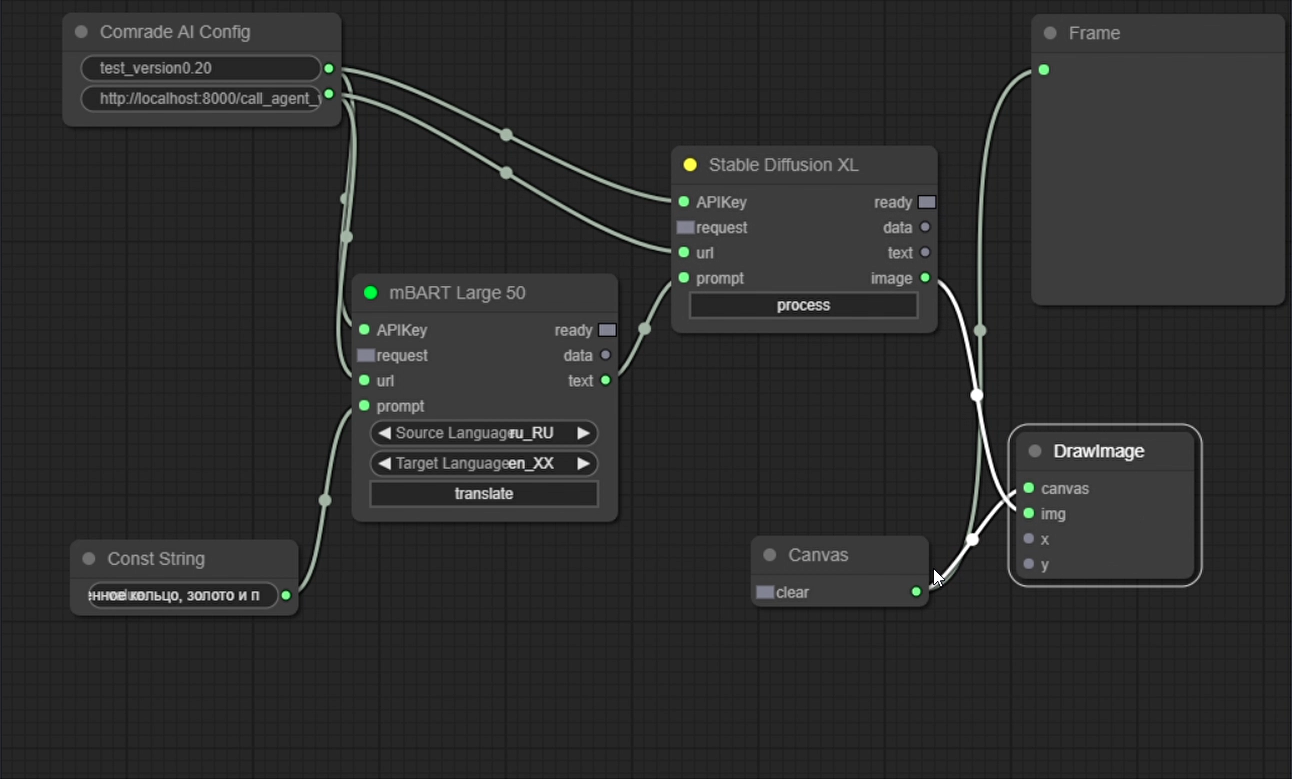1292x779 pixels.
Task: Click the output port on Const String
Action: 286,595
